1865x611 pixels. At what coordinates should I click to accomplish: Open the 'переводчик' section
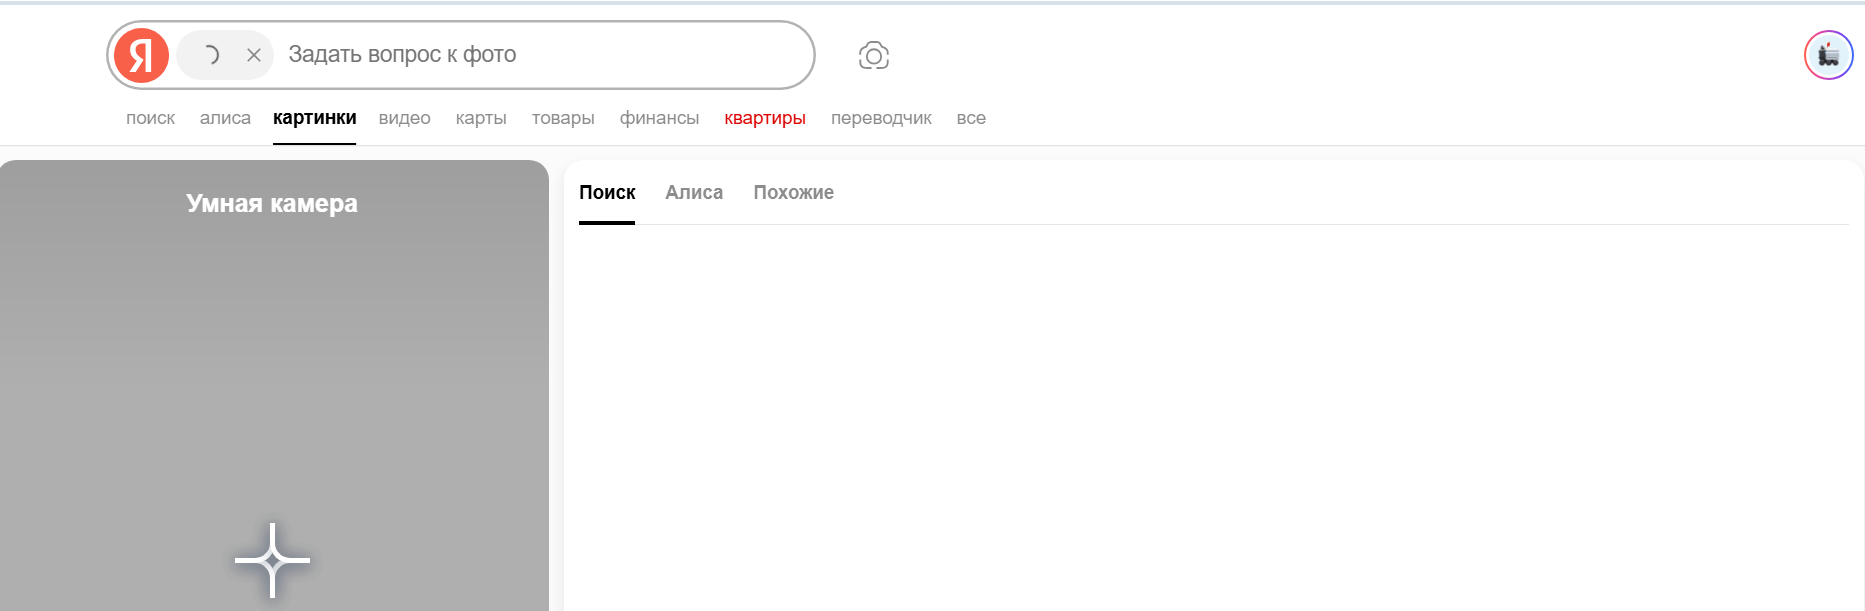881,118
